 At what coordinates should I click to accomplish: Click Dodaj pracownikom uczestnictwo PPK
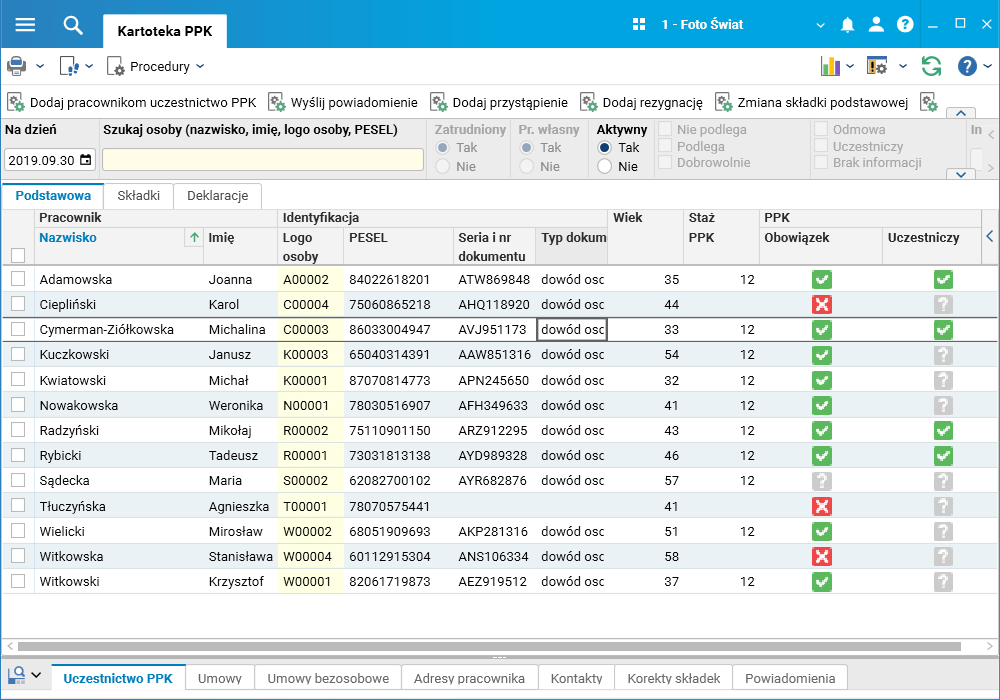click(x=132, y=102)
